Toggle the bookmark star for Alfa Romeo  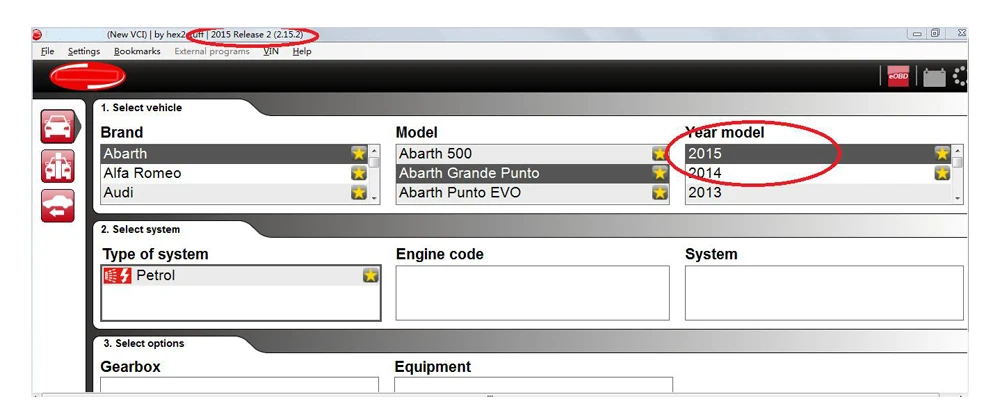pos(358,173)
